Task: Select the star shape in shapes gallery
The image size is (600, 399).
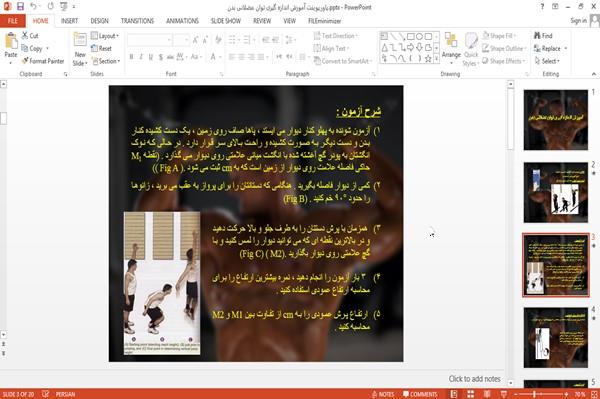Action: (x=428, y=59)
